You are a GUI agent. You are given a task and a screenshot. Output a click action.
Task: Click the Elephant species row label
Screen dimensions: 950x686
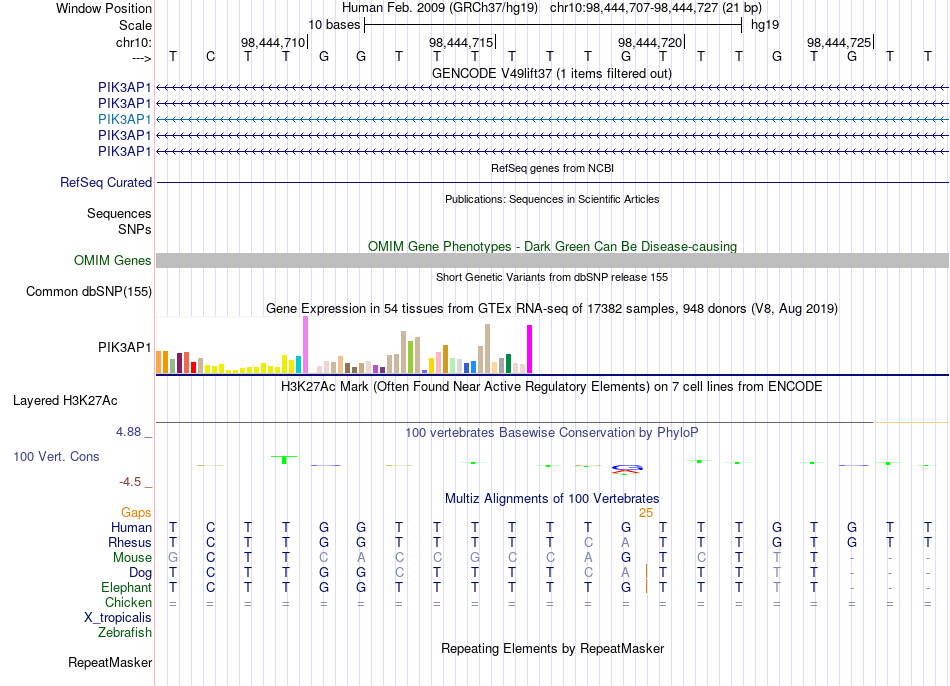pyautogui.click(x=127, y=587)
